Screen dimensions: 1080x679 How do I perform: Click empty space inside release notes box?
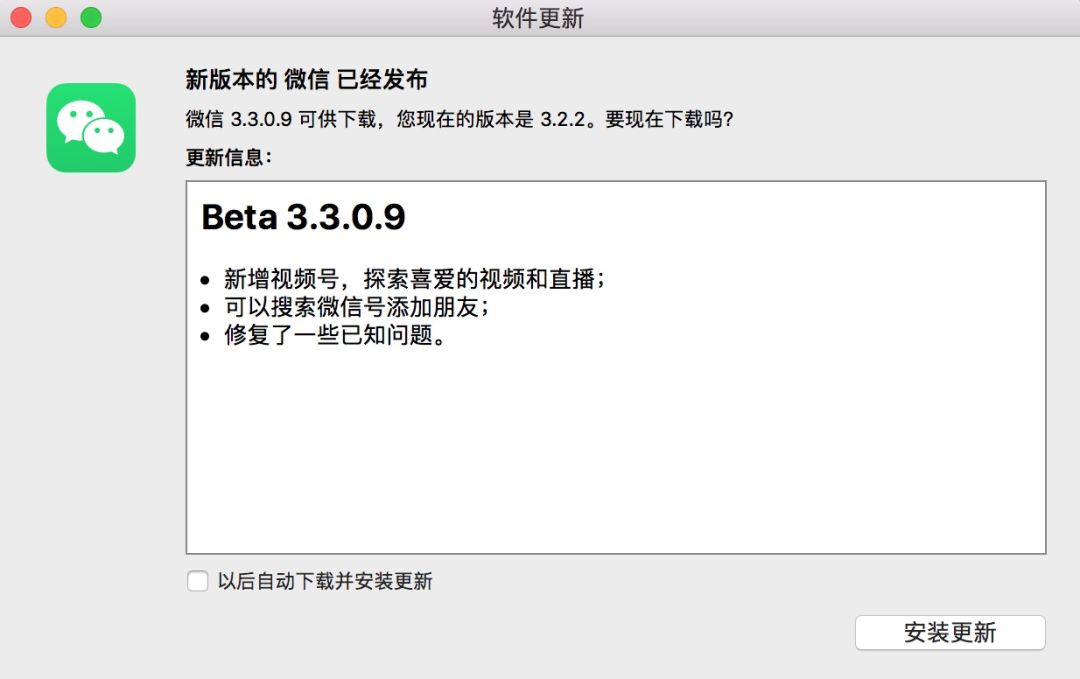click(616, 448)
